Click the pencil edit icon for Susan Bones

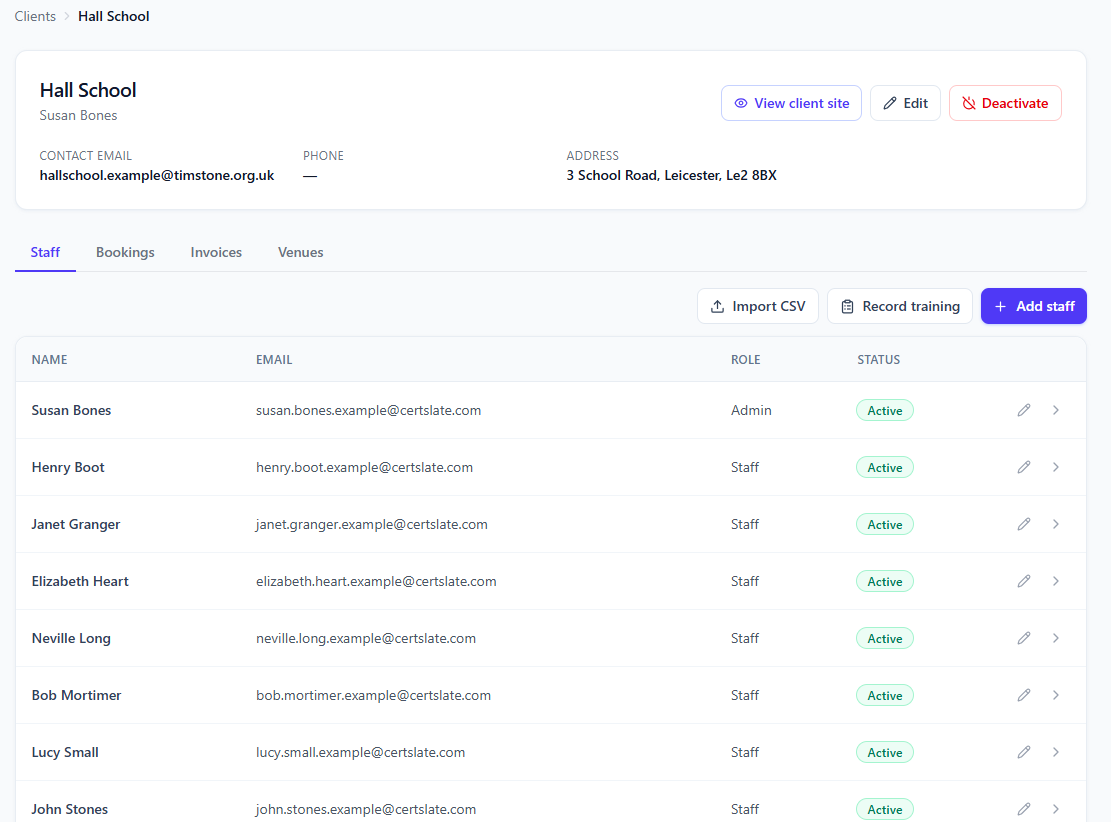point(1024,410)
